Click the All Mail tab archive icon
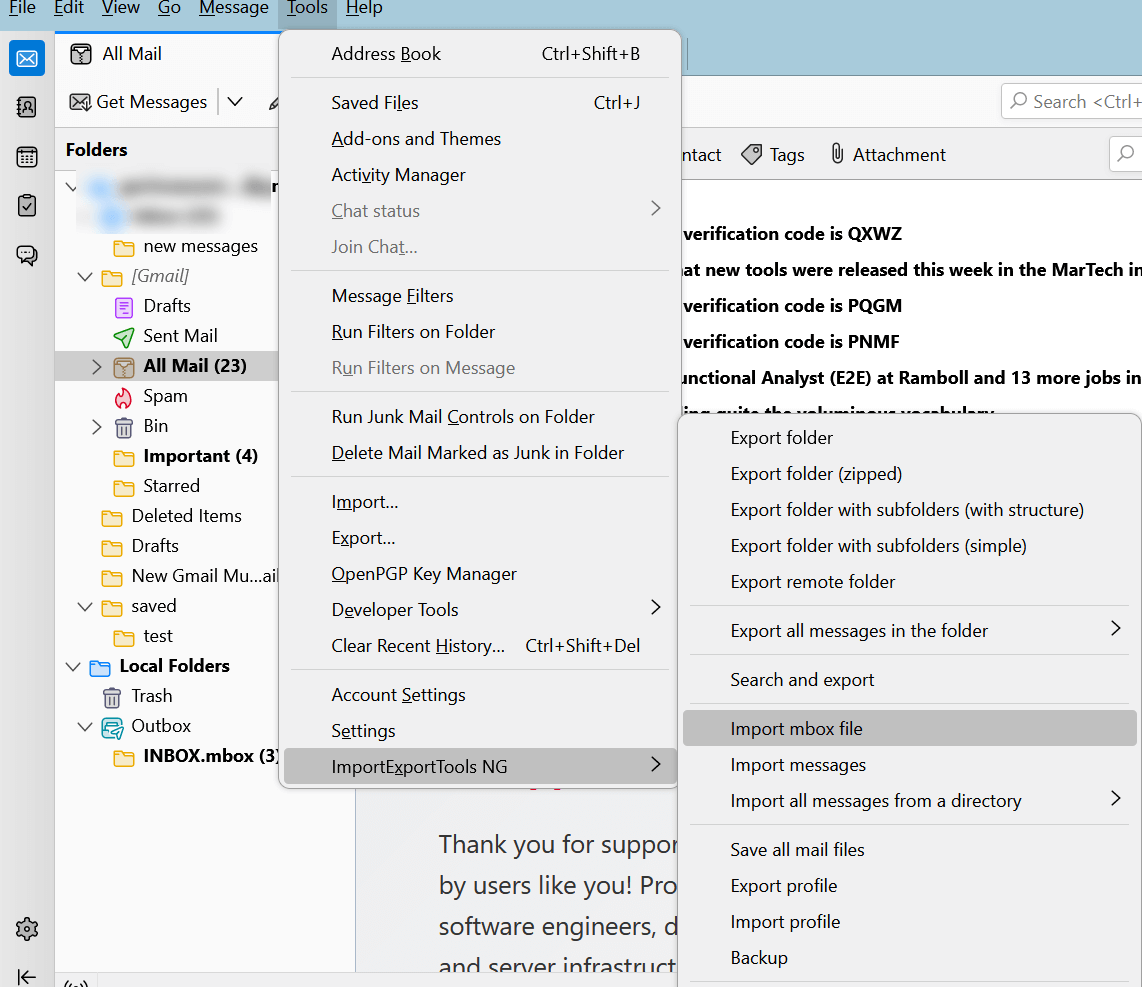This screenshot has width=1142, height=1002. coord(81,54)
